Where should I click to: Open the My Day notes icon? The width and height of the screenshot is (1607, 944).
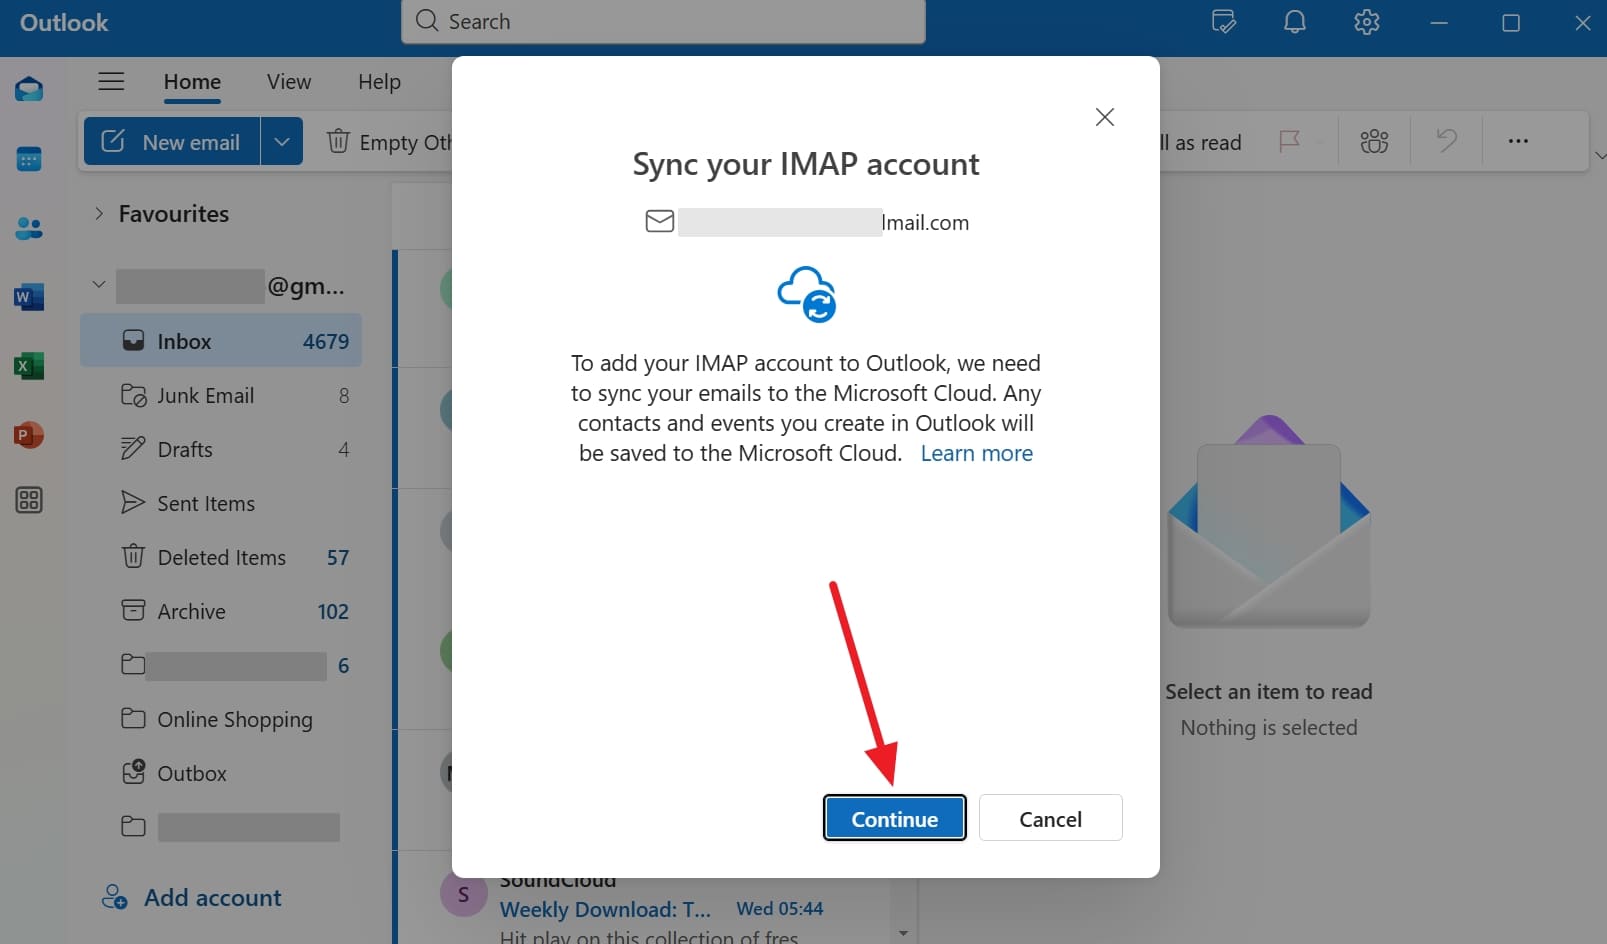pyautogui.click(x=1223, y=22)
